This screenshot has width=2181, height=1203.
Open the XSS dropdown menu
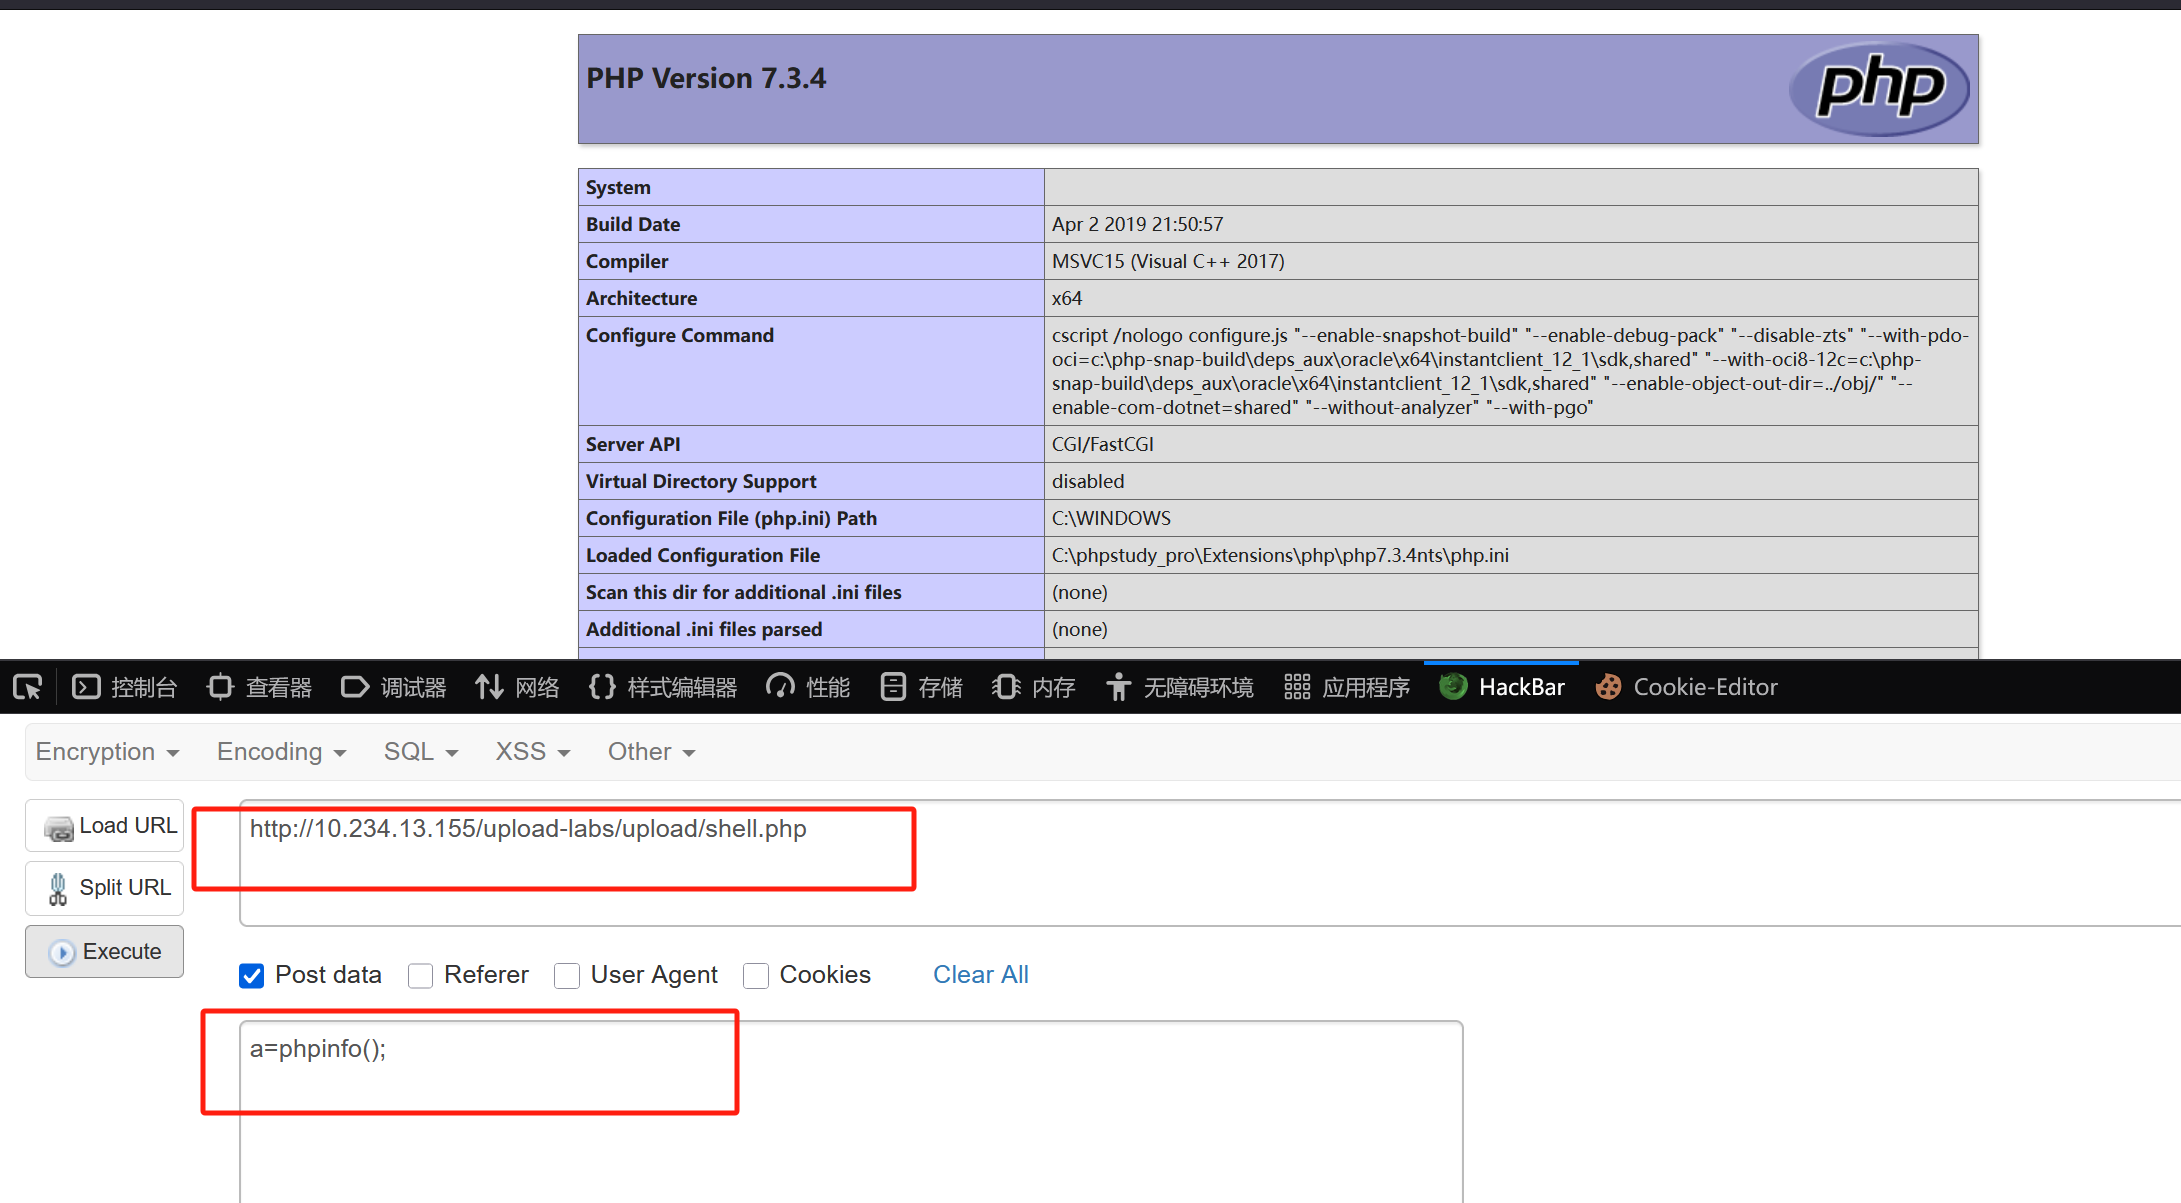point(532,752)
